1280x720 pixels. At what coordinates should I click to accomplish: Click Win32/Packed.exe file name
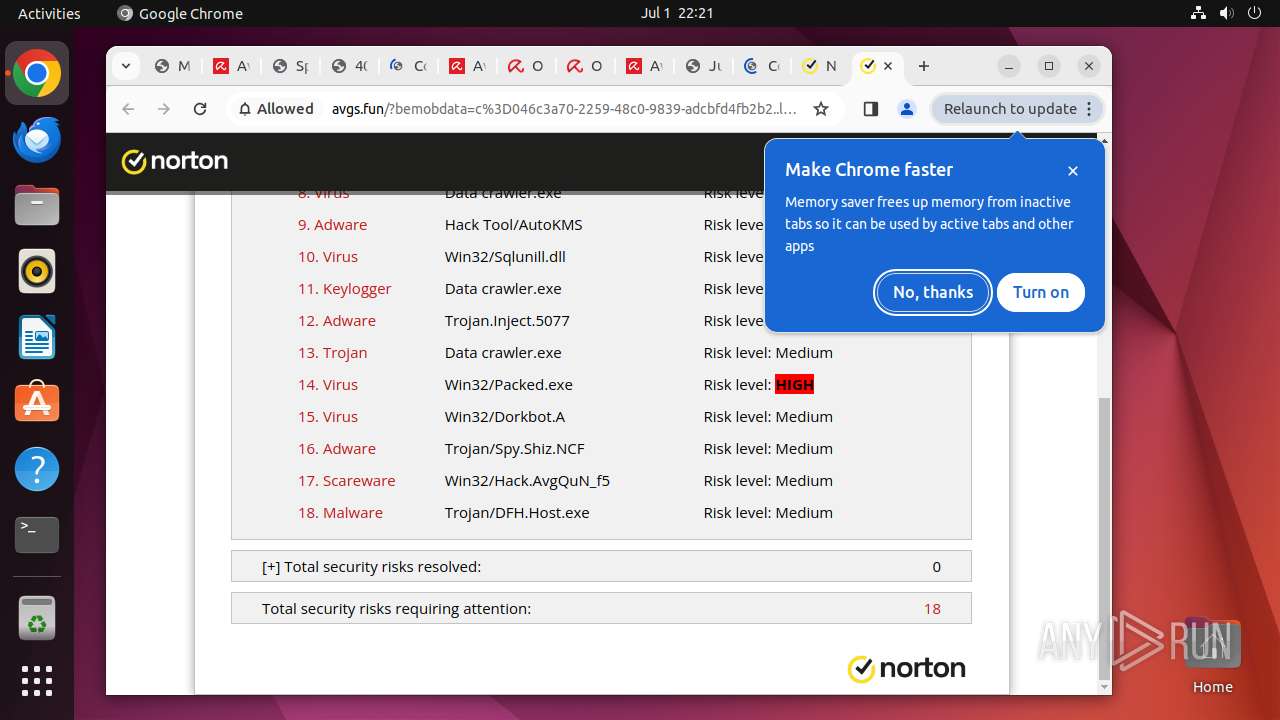point(509,384)
